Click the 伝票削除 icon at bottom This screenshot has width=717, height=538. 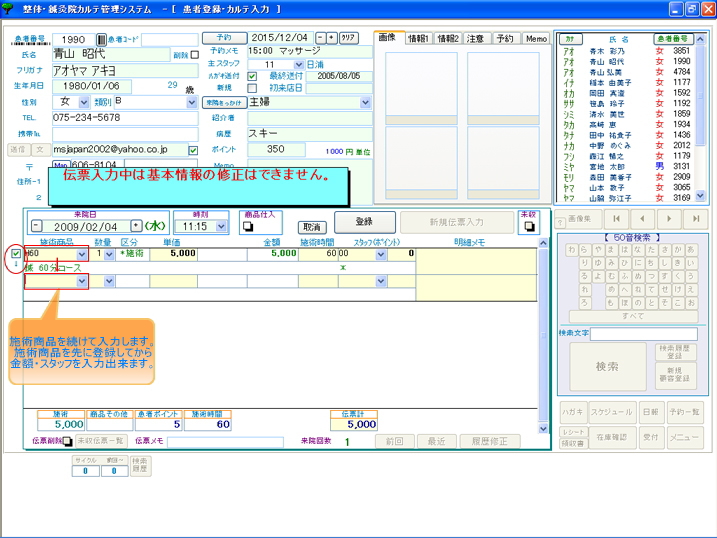(68, 441)
